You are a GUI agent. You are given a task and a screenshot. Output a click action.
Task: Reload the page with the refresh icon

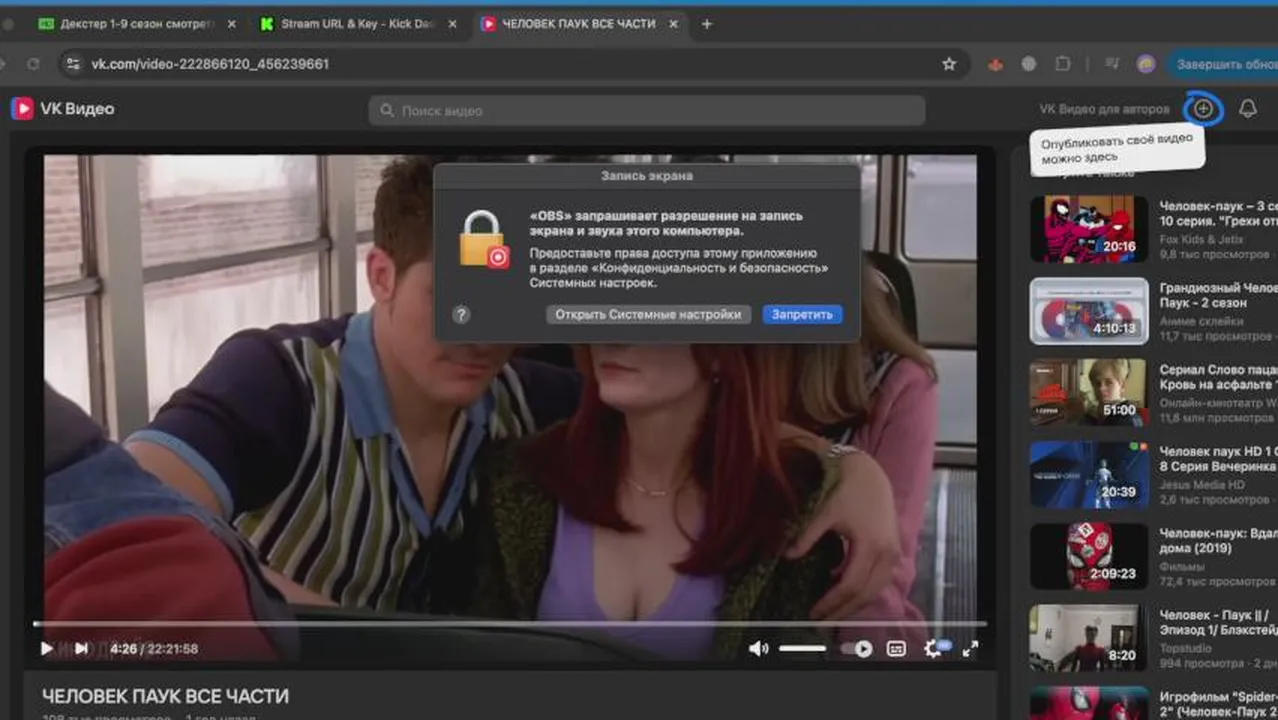pos(33,64)
